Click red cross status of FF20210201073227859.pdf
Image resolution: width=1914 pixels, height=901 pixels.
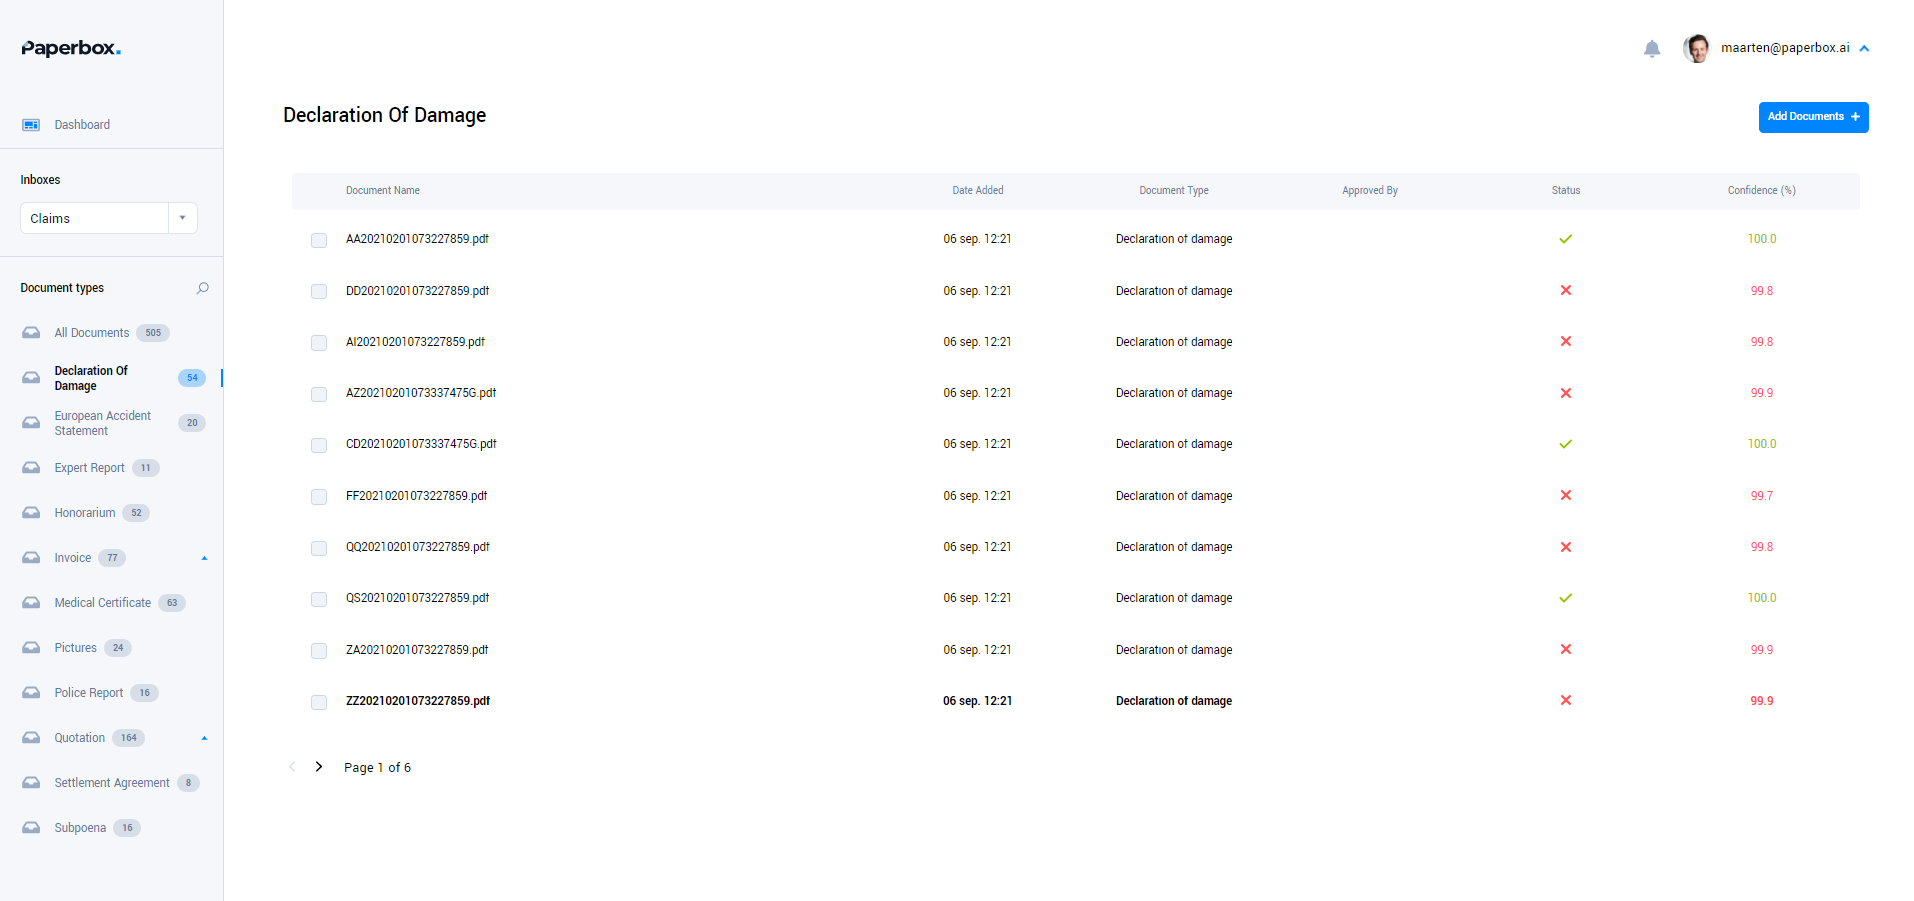pyautogui.click(x=1566, y=495)
